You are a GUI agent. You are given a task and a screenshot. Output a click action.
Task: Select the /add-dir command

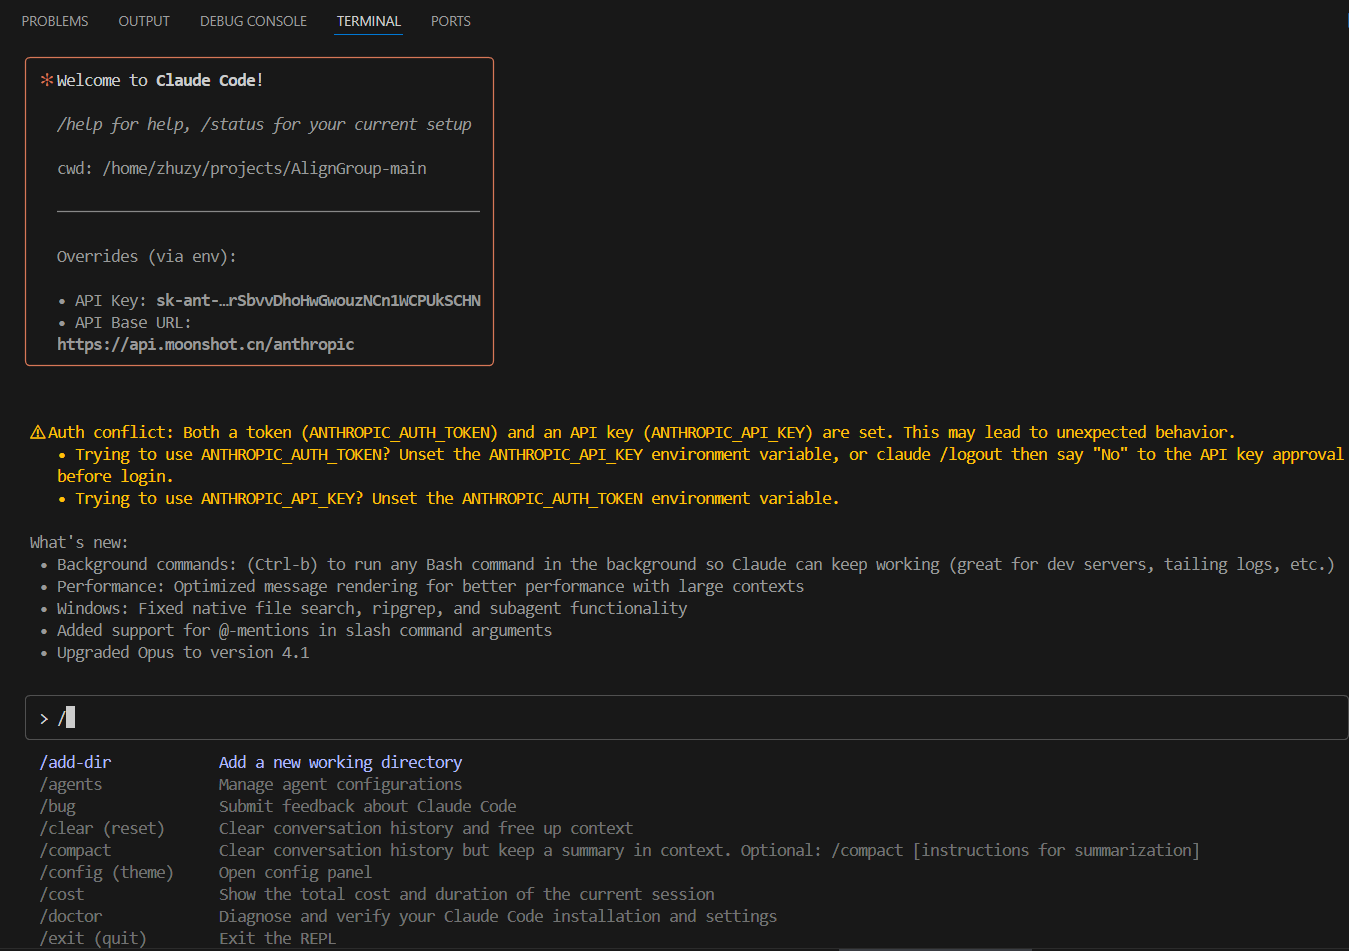click(75, 762)
